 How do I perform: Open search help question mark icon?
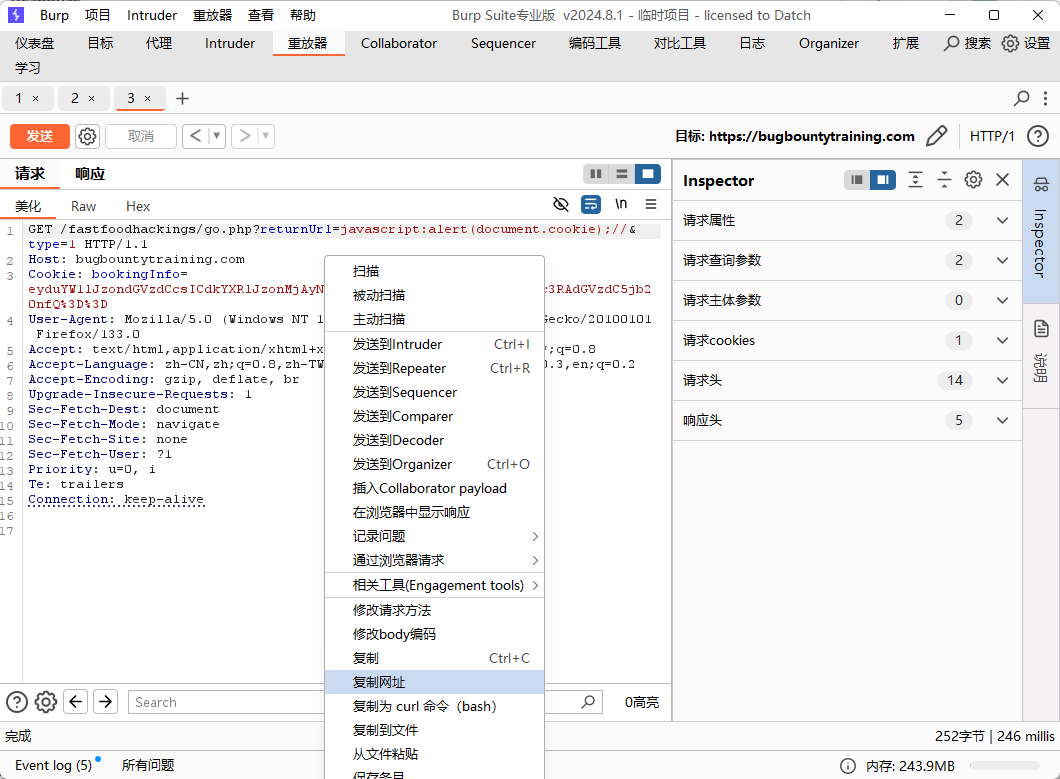(x=17, y=702)
